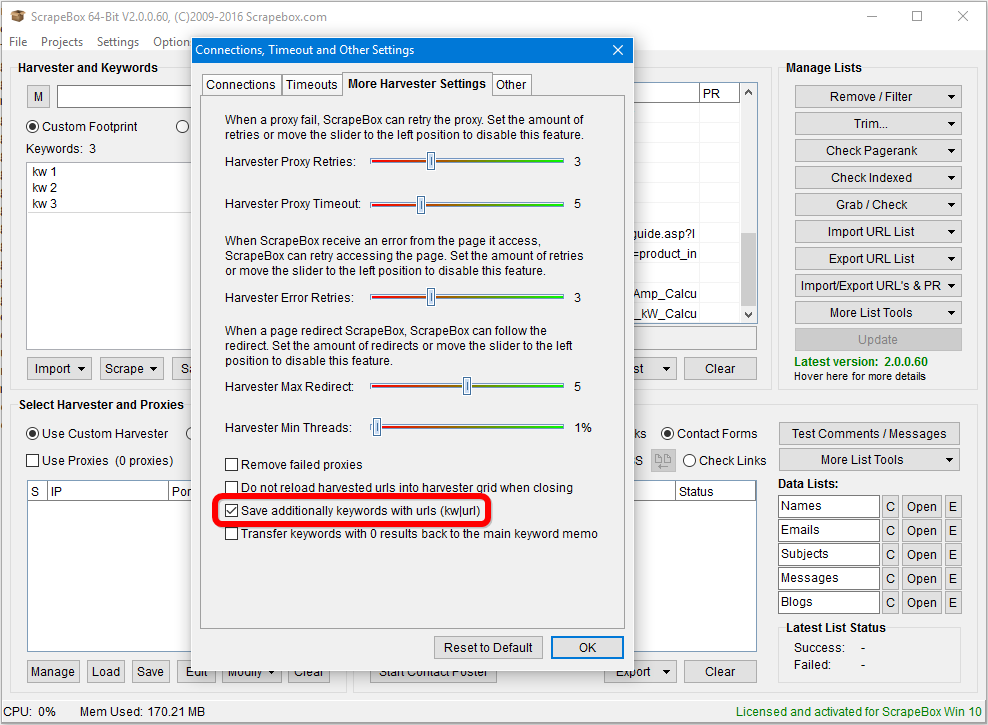988x725 pixels.
Task: Select the More Harvester Settings tab
Action: pyautogui.click(x=417, y=84)
